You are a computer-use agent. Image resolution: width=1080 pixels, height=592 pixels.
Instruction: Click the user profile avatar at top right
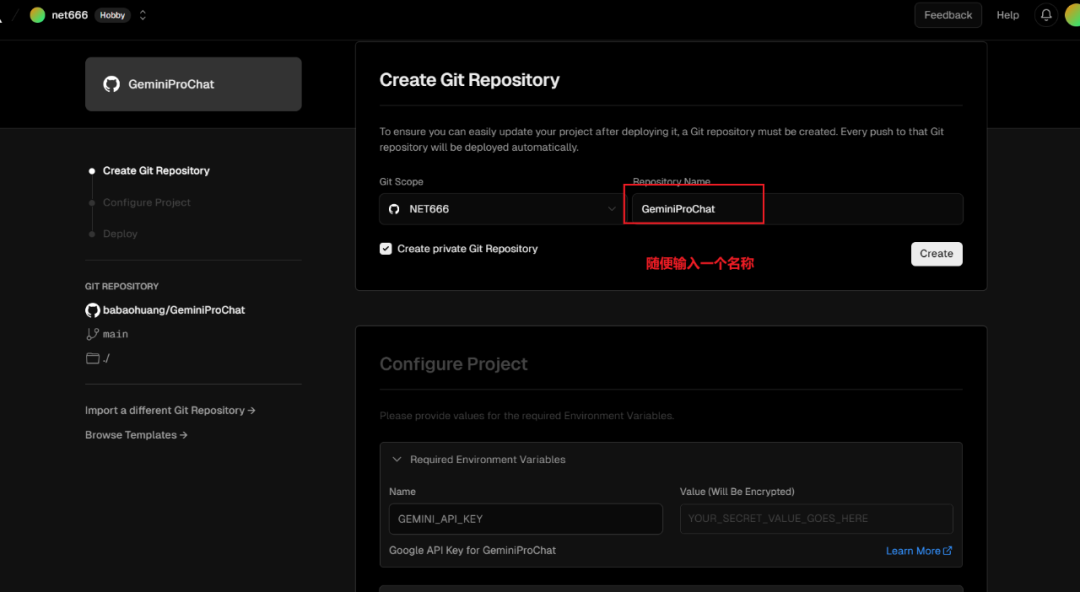(x=1072, y=15)
